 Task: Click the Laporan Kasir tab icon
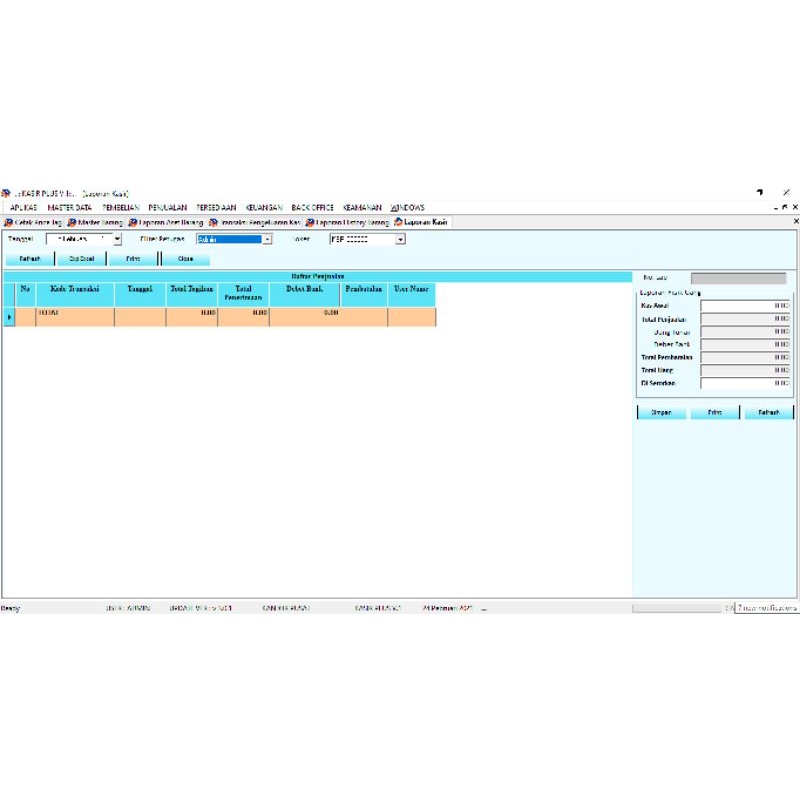(x=397, y=222)
